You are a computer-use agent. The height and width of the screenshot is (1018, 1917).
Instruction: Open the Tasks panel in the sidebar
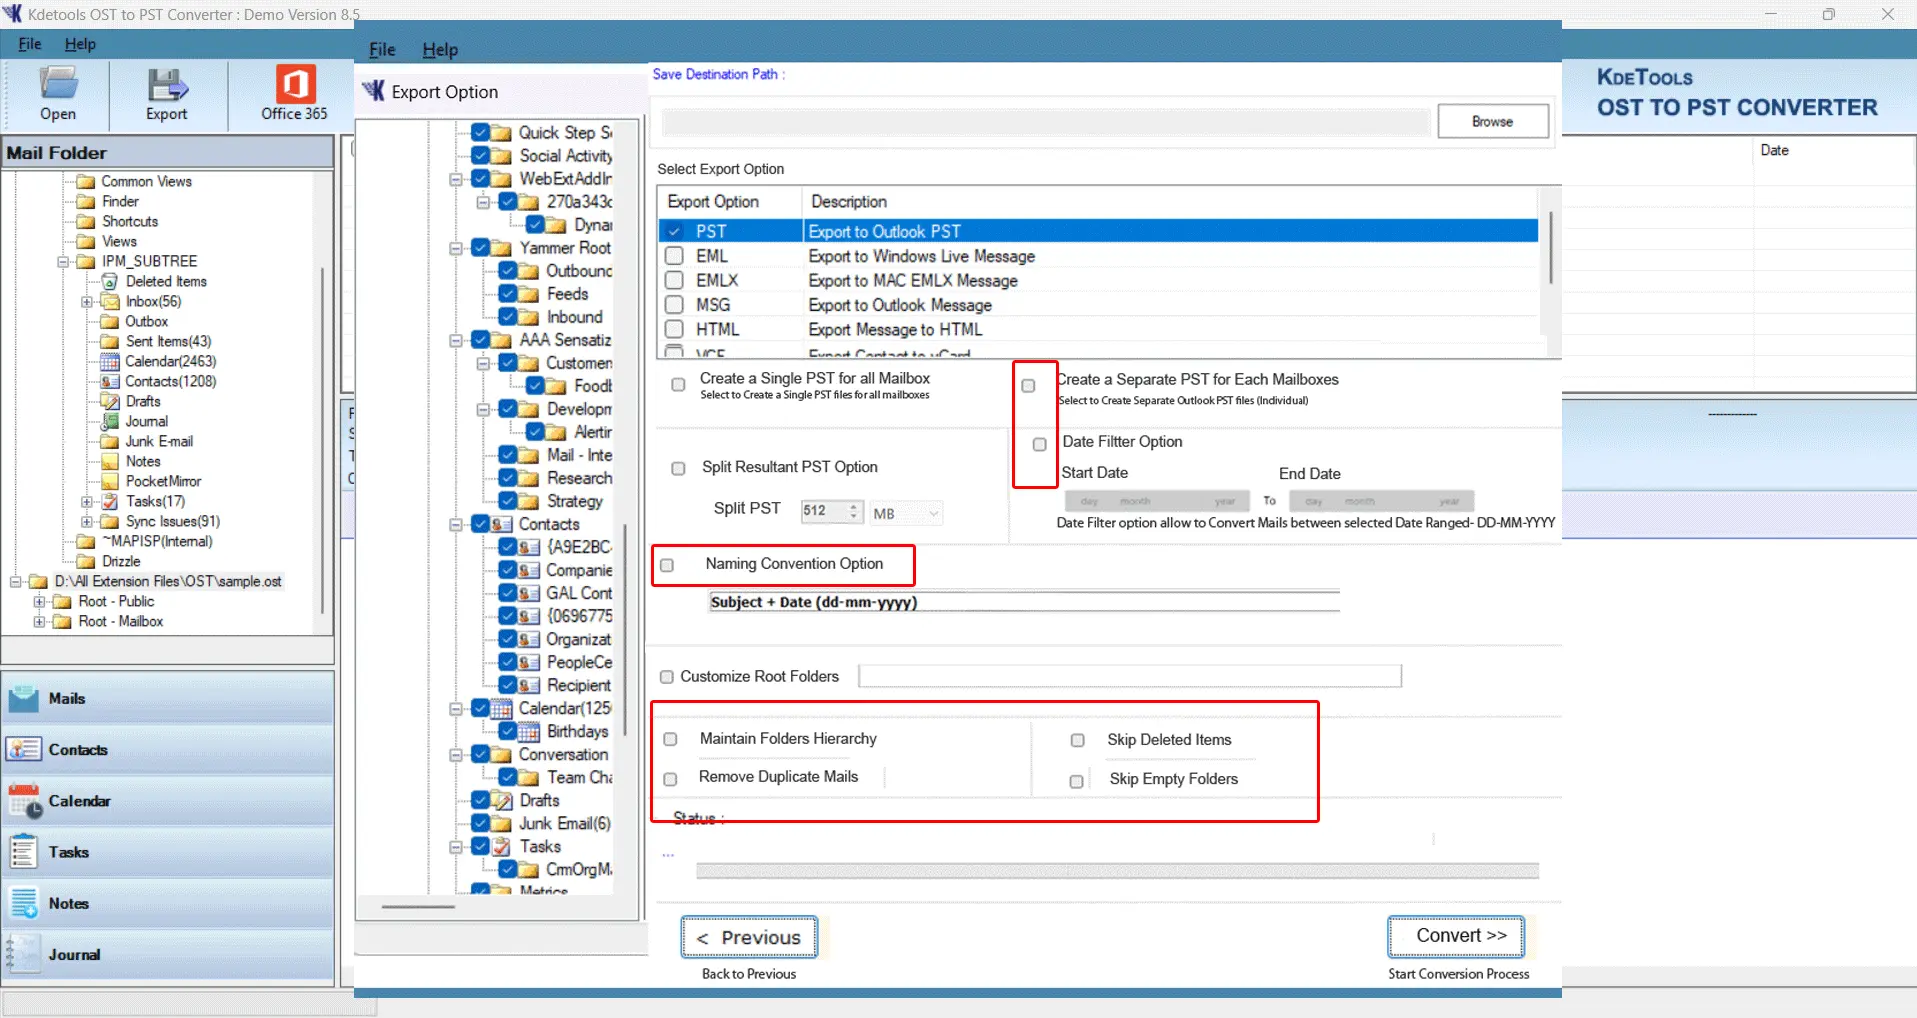168,852
